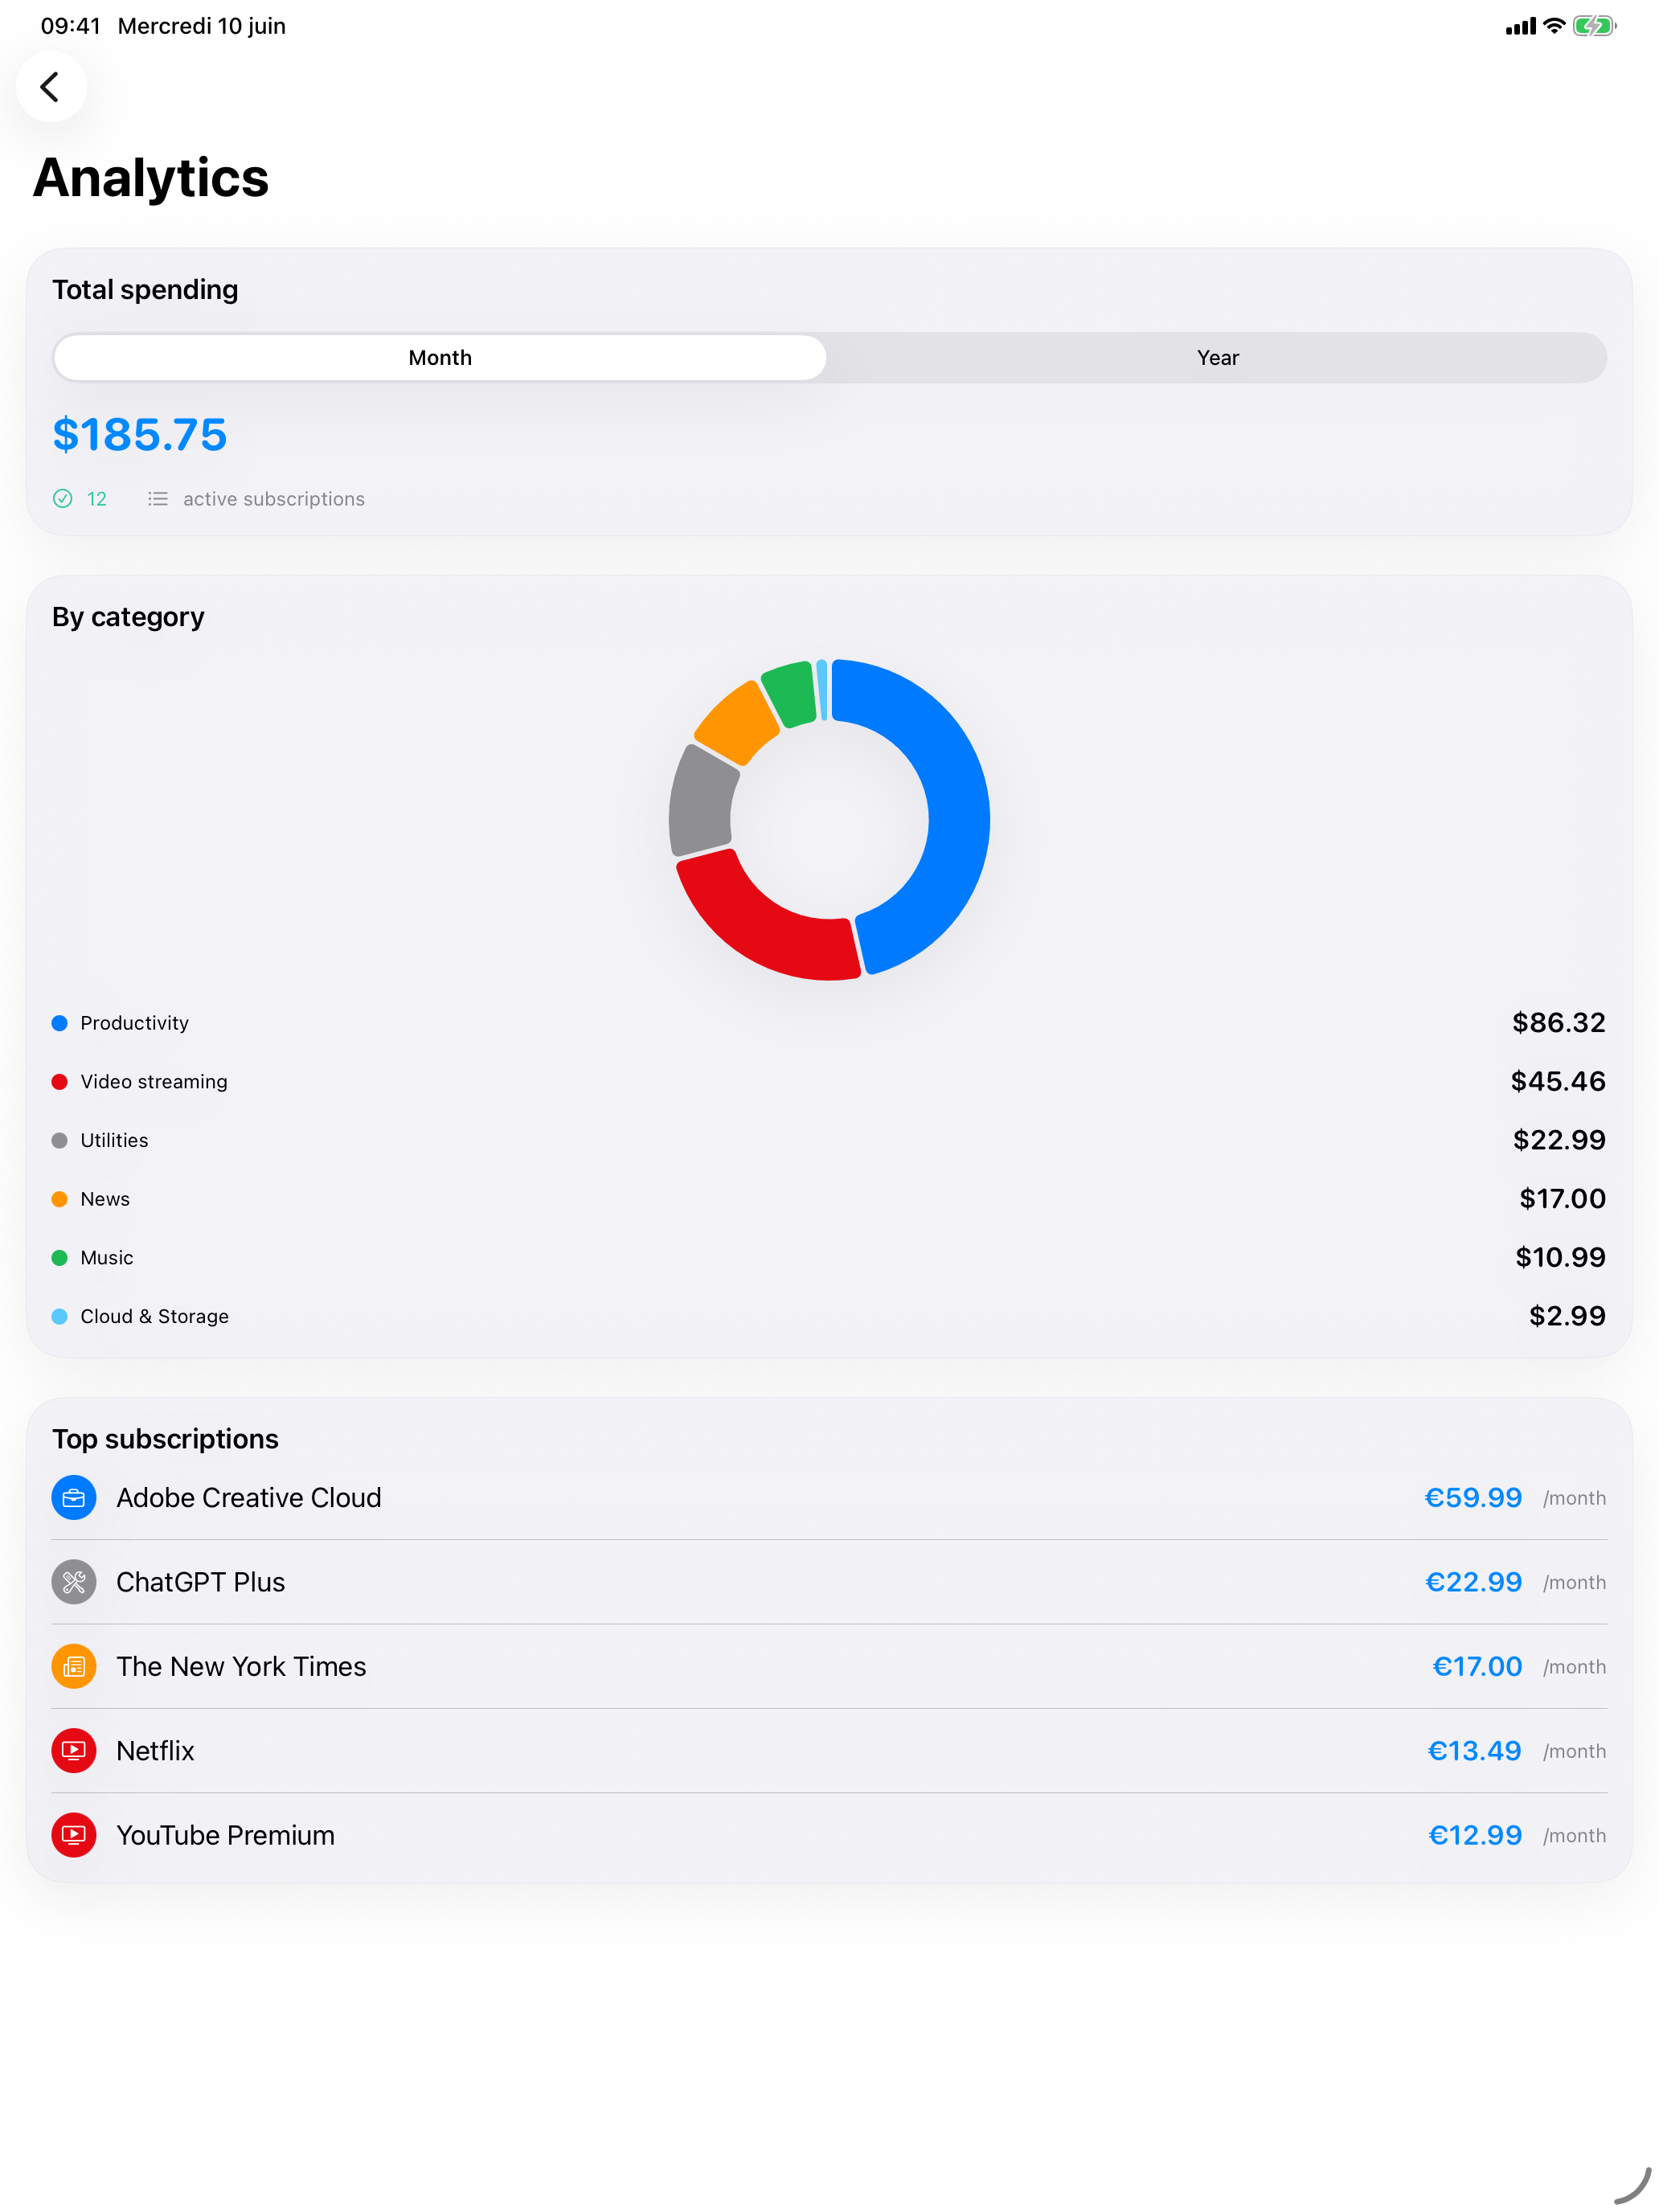This screenshot has width=1659, height=2212.
Task: Tap the $45.46 Video streaming amount
Action: pyautogui.click(x=1558, y=1082)
